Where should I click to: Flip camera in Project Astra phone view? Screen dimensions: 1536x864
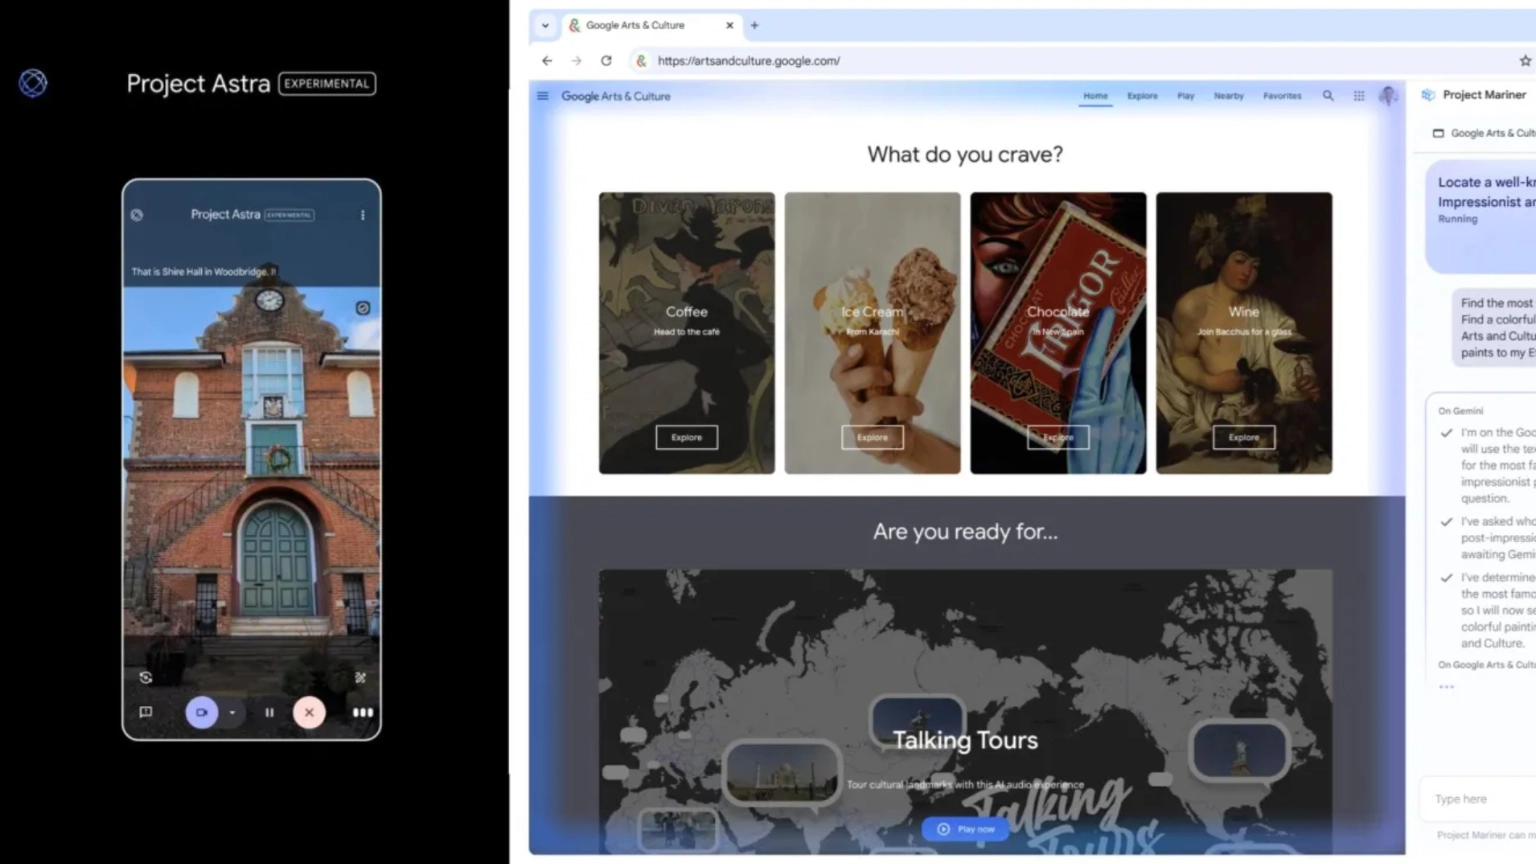pyautogui.click(x=146, y=677)
